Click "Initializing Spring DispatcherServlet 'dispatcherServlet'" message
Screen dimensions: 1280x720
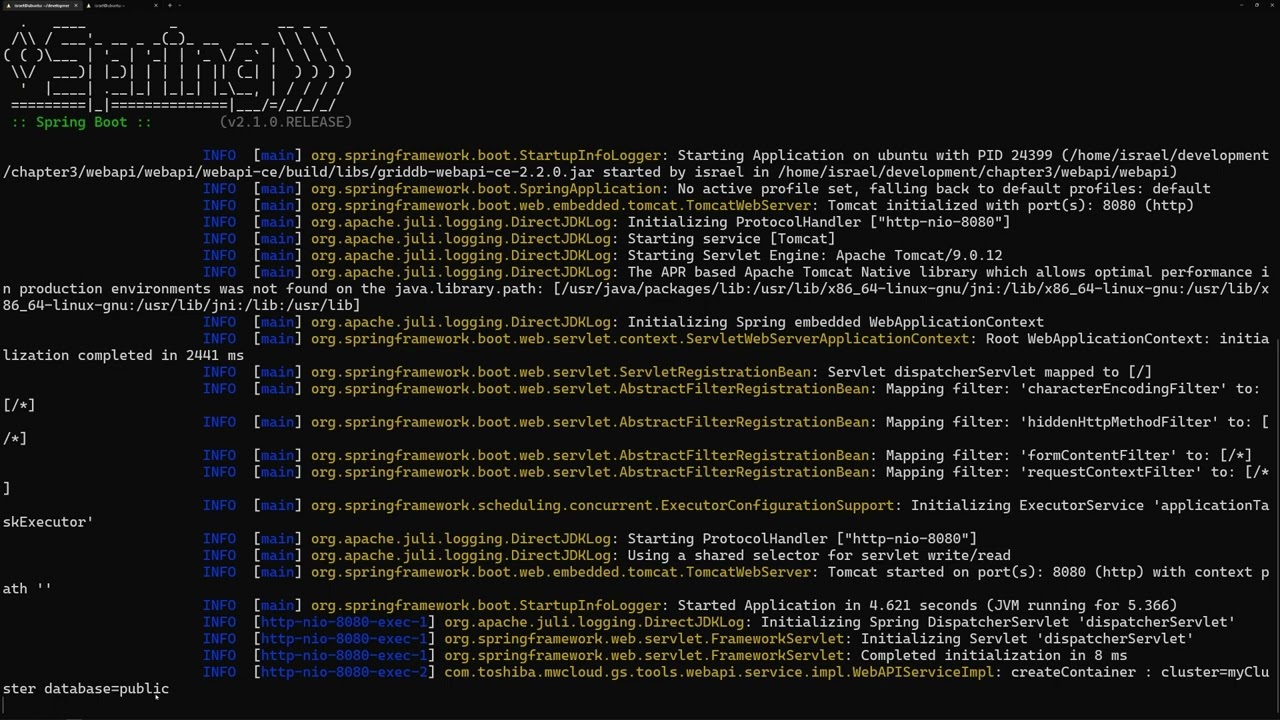[998, 622]
